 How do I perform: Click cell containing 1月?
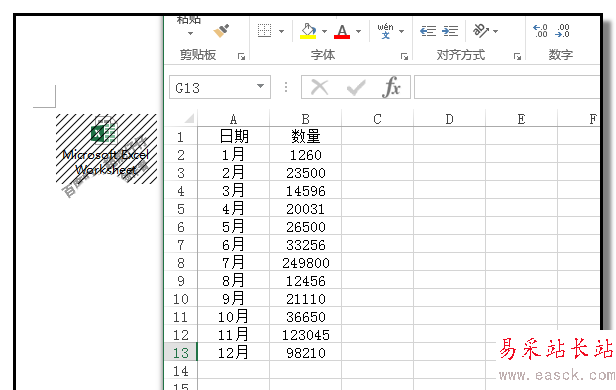click(x=233, y=155)
